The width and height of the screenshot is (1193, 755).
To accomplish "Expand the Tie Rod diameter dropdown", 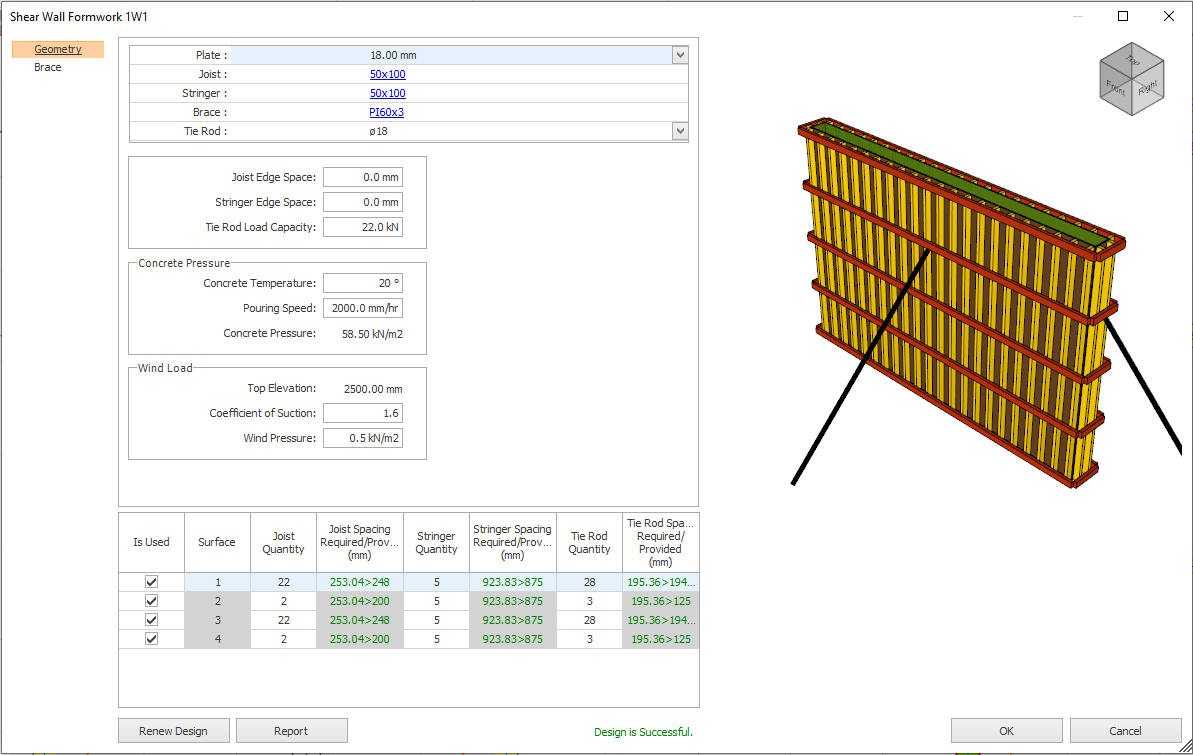I will tap(680, 131).
